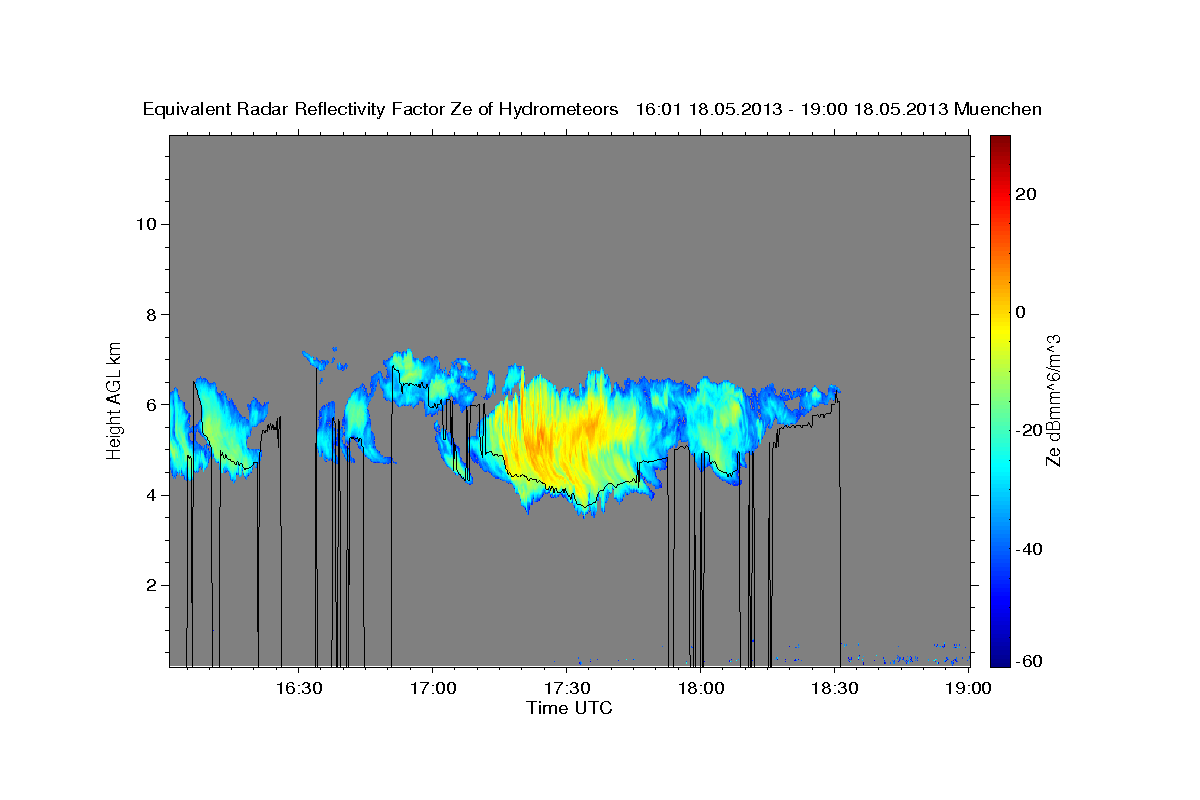Click the '17:00' time tick label
Viewport: 1200px width, 800px height.
tap(432, 688)
